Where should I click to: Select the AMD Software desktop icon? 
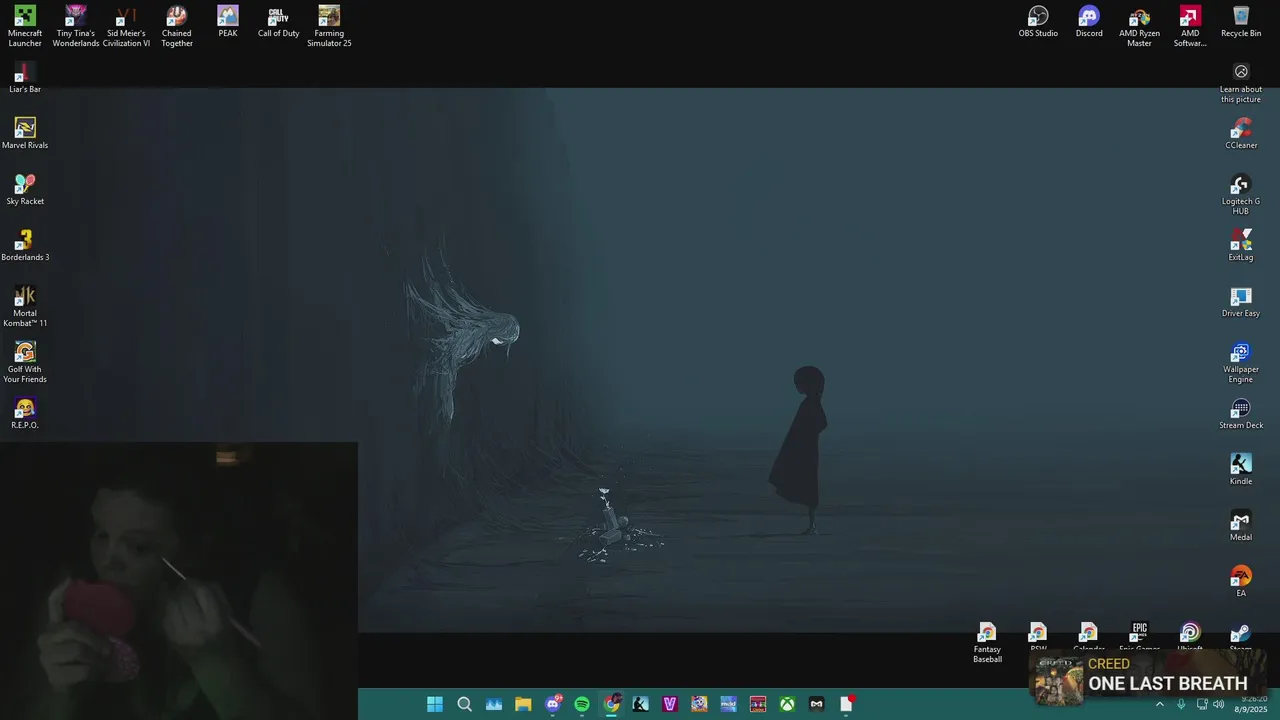tap(1190, 26)
